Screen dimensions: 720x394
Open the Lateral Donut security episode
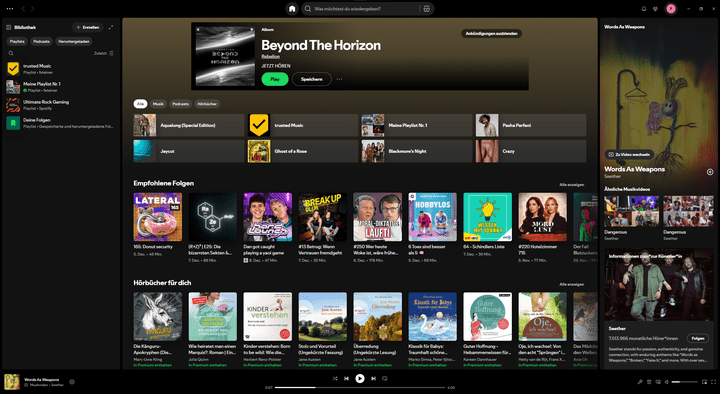click(x=158, y=217)
